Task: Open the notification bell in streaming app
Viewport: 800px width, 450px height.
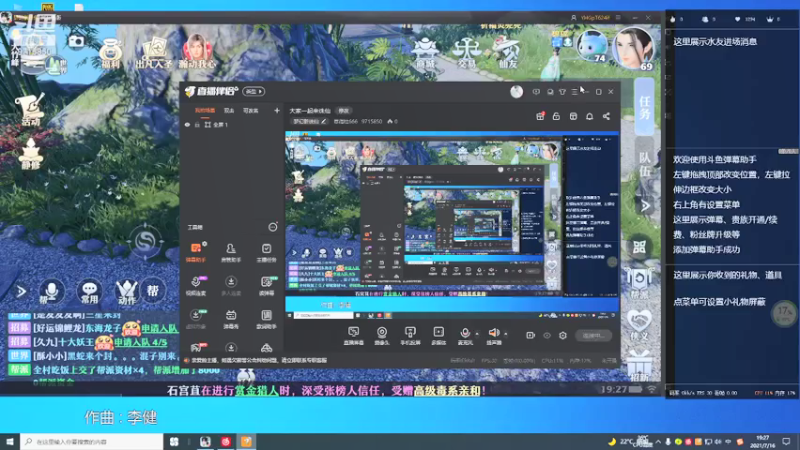Action: [x=589, y=116]
